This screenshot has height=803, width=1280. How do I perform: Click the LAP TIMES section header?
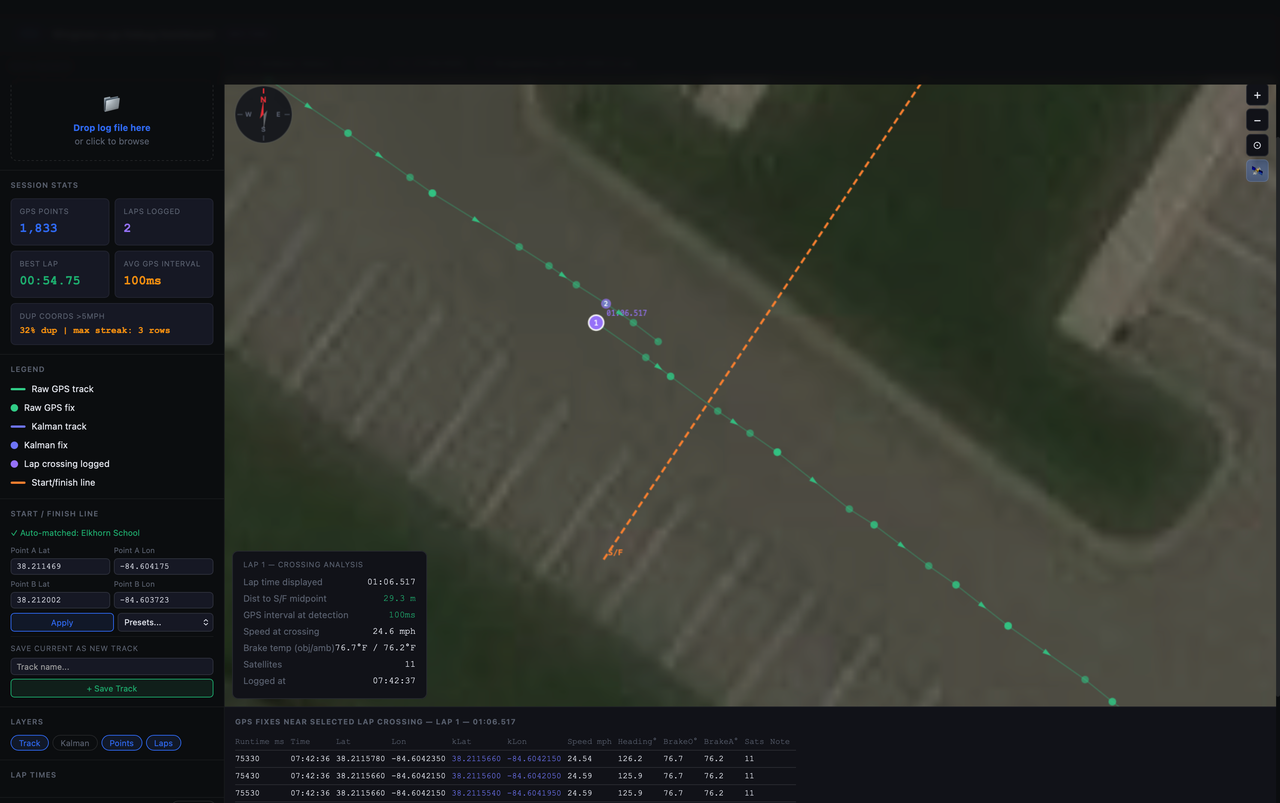tap(33, 775)
